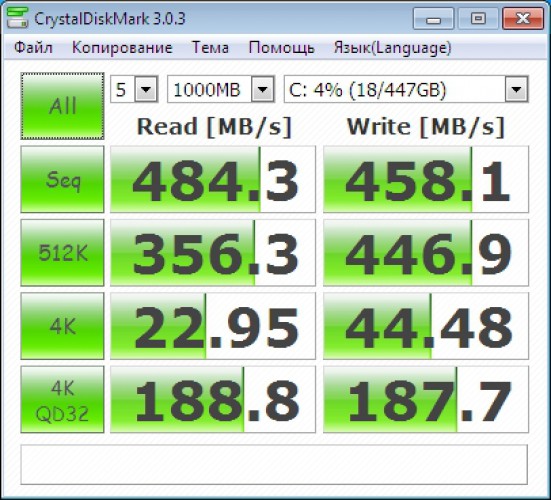Viewport: 551px width, 500px height.
Task: Open the Помощь menu
Action: point(281,48)
